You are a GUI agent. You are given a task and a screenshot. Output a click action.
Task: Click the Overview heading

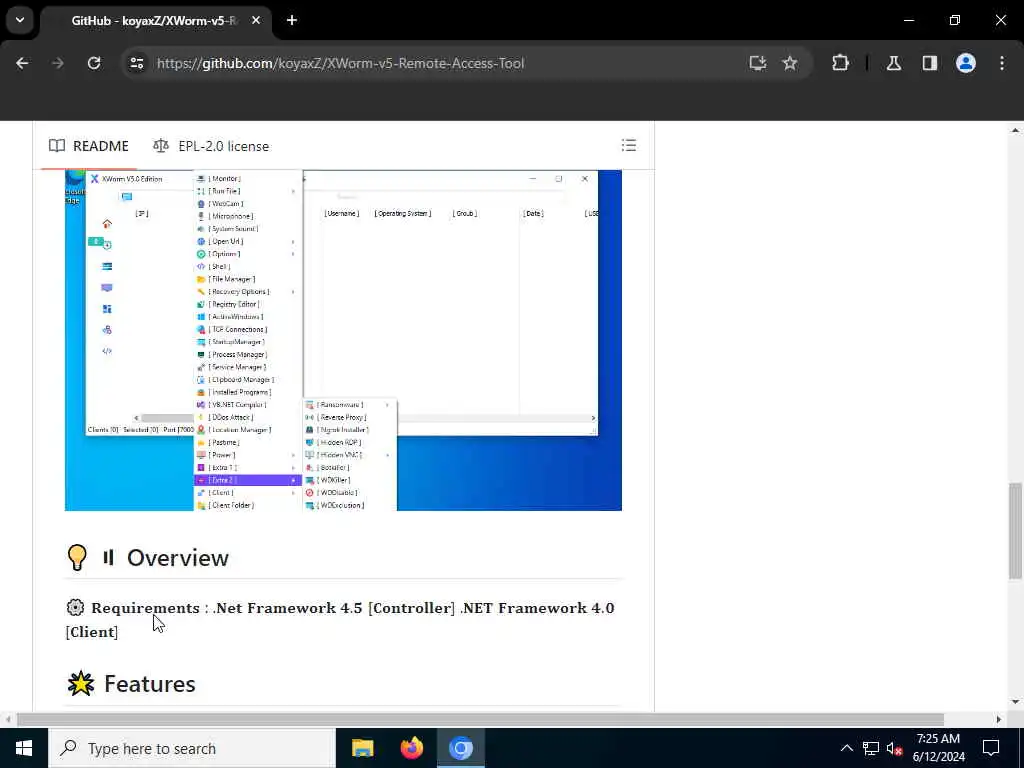click(178, 558)
